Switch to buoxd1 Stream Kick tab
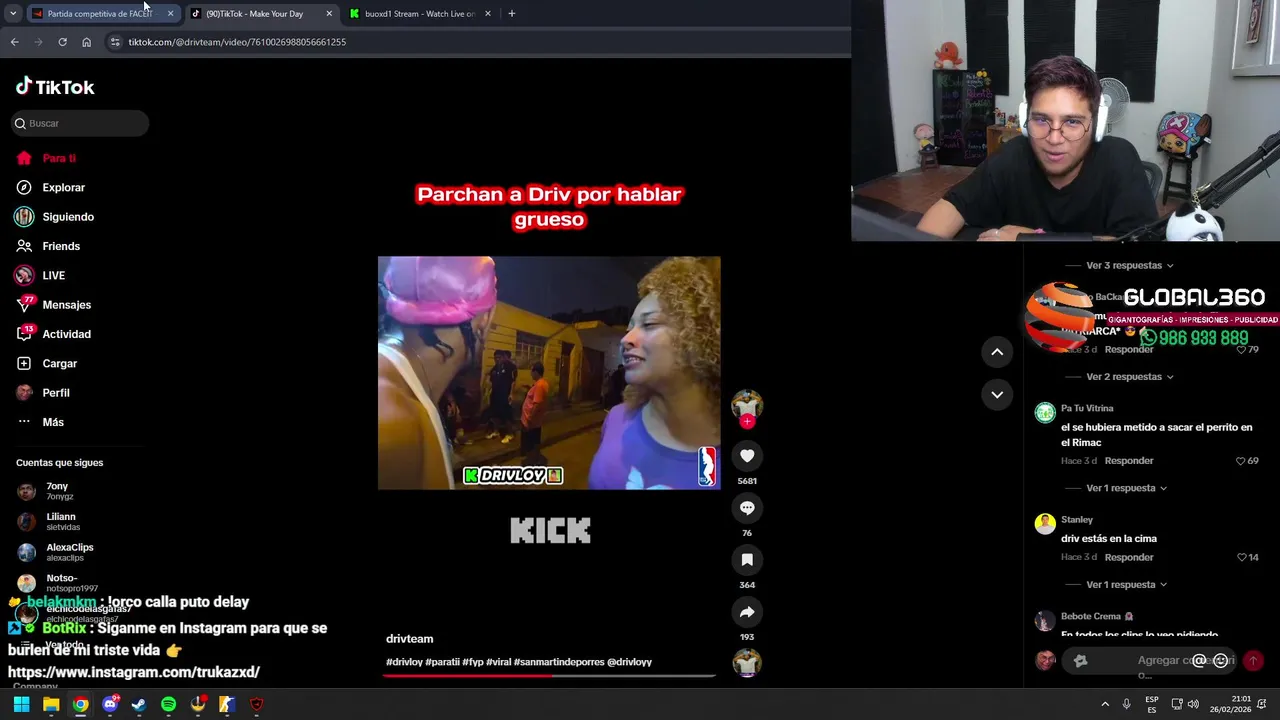The width and height of the screenshot is (1280, 720). (x=420, y=14)
